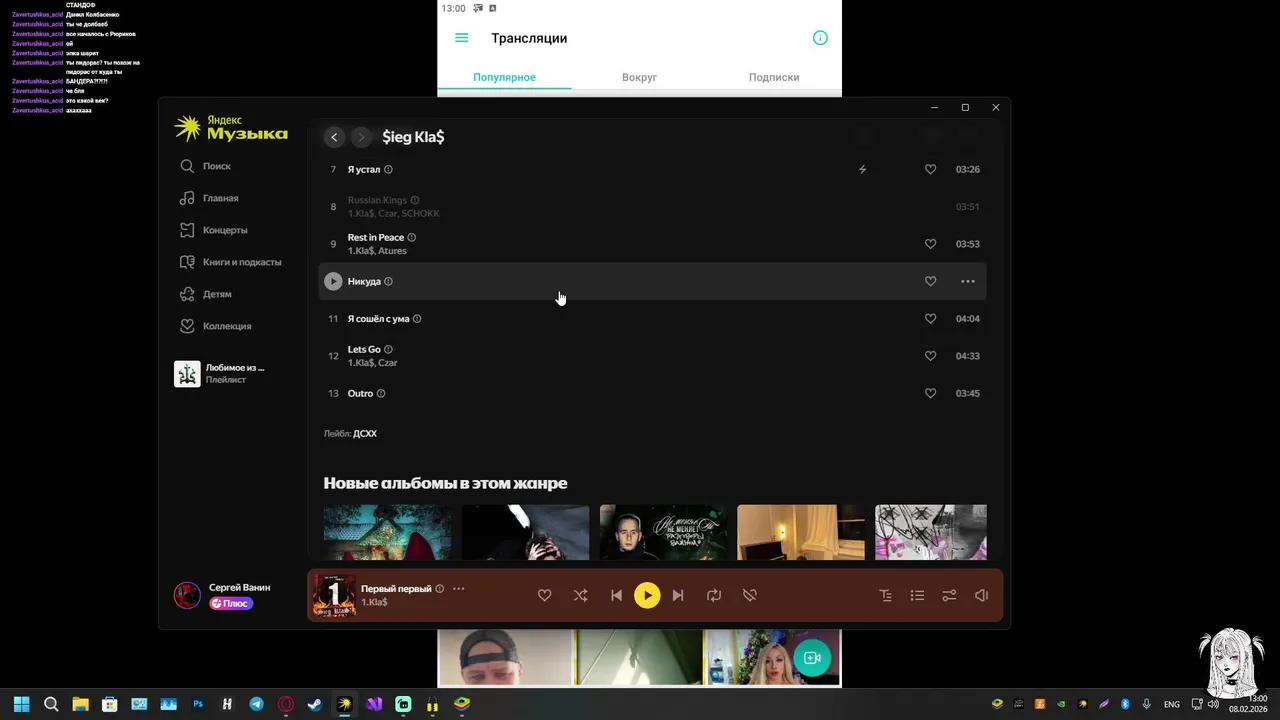Screen dimensions: 1280x720
Task: Open lyrics view in player bar
Action: pyautogui.click(x=885, y=595)
